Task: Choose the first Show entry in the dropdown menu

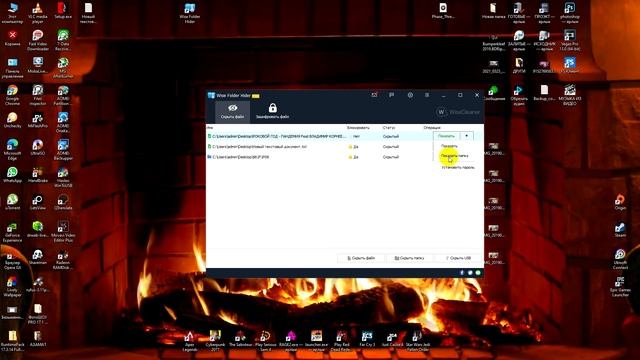Action: (449, 146)
